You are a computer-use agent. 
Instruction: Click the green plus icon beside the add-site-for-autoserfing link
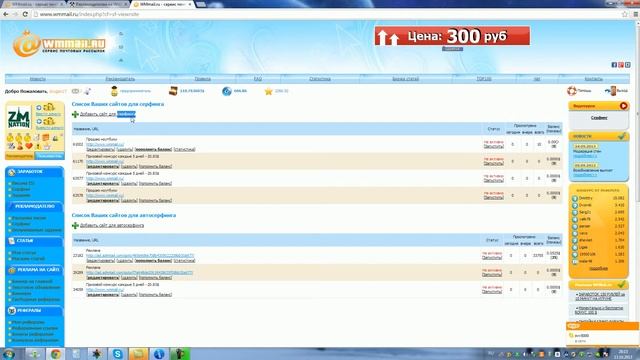(x=75, y=225)
